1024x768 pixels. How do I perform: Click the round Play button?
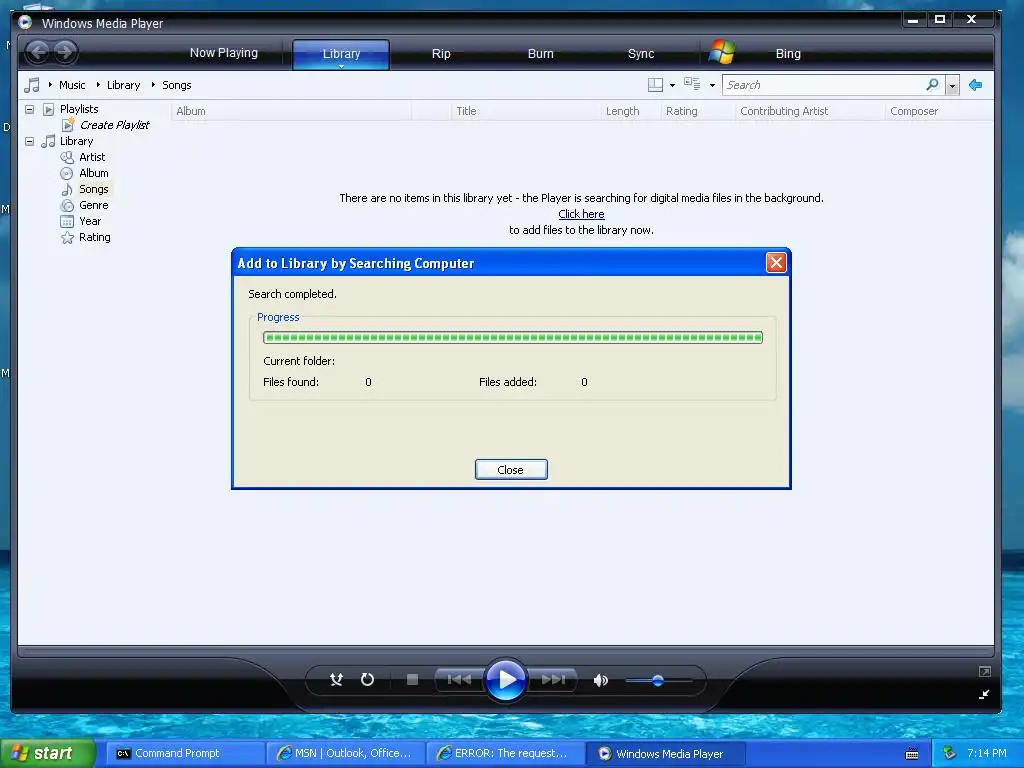(506, 679)
